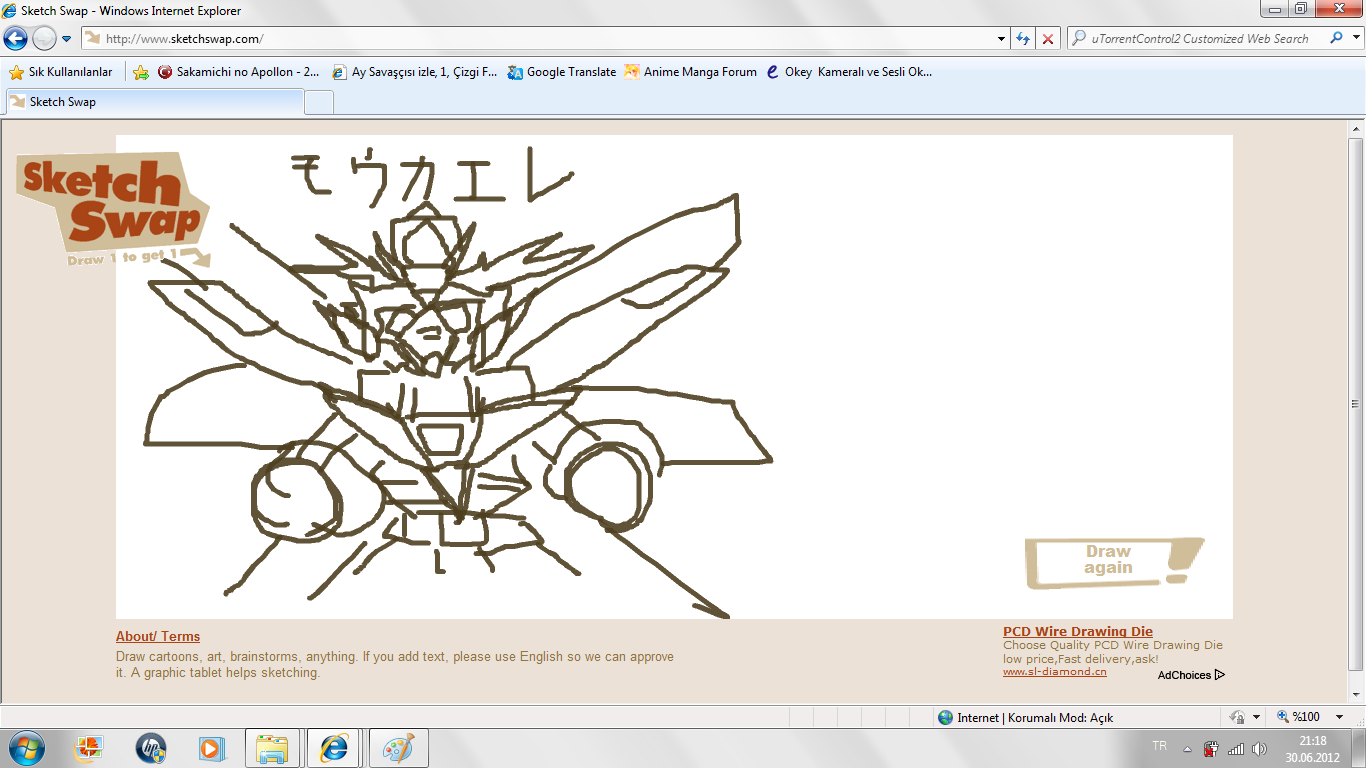
Task: Open Anime Manga Forum bookmark
Action: [x=690, y=72]
